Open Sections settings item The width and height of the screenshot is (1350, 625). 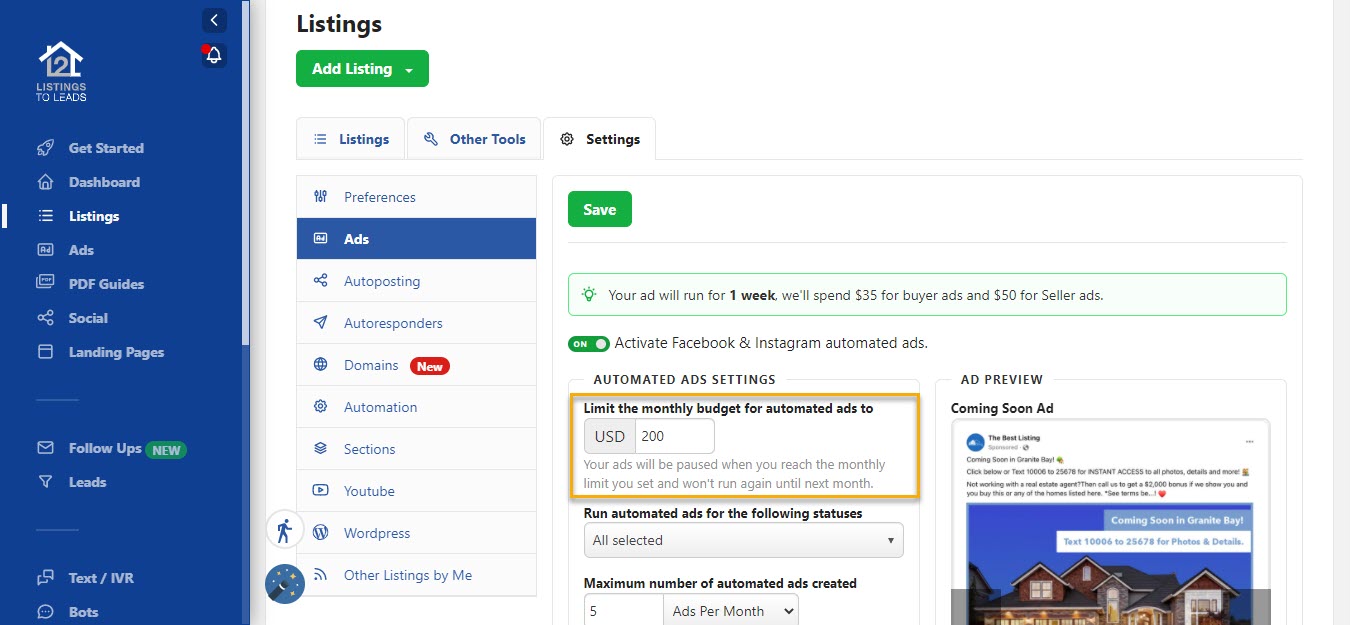click(416, 449)
